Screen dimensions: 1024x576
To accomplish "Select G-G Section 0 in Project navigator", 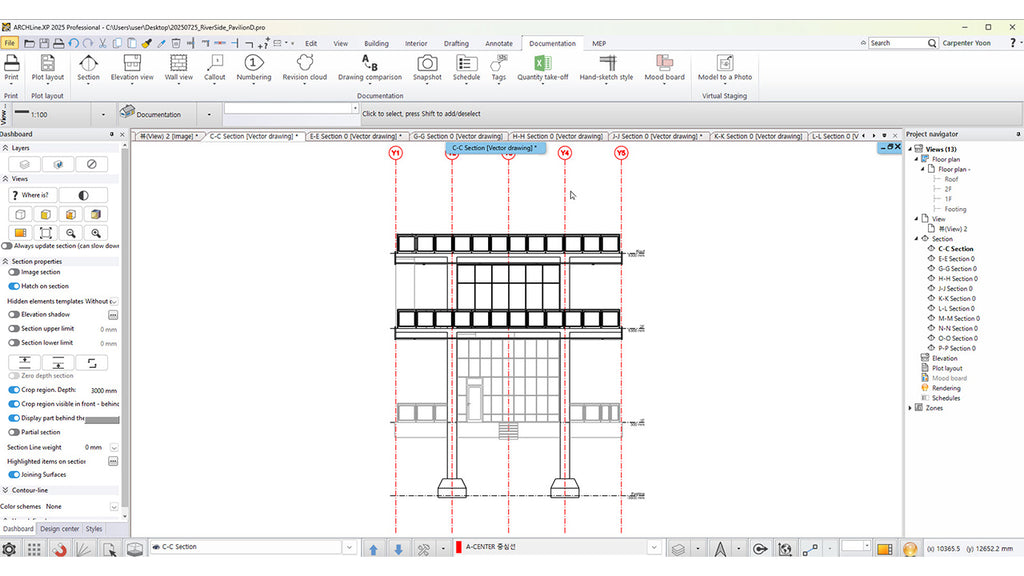I will (x=957, y=269).
